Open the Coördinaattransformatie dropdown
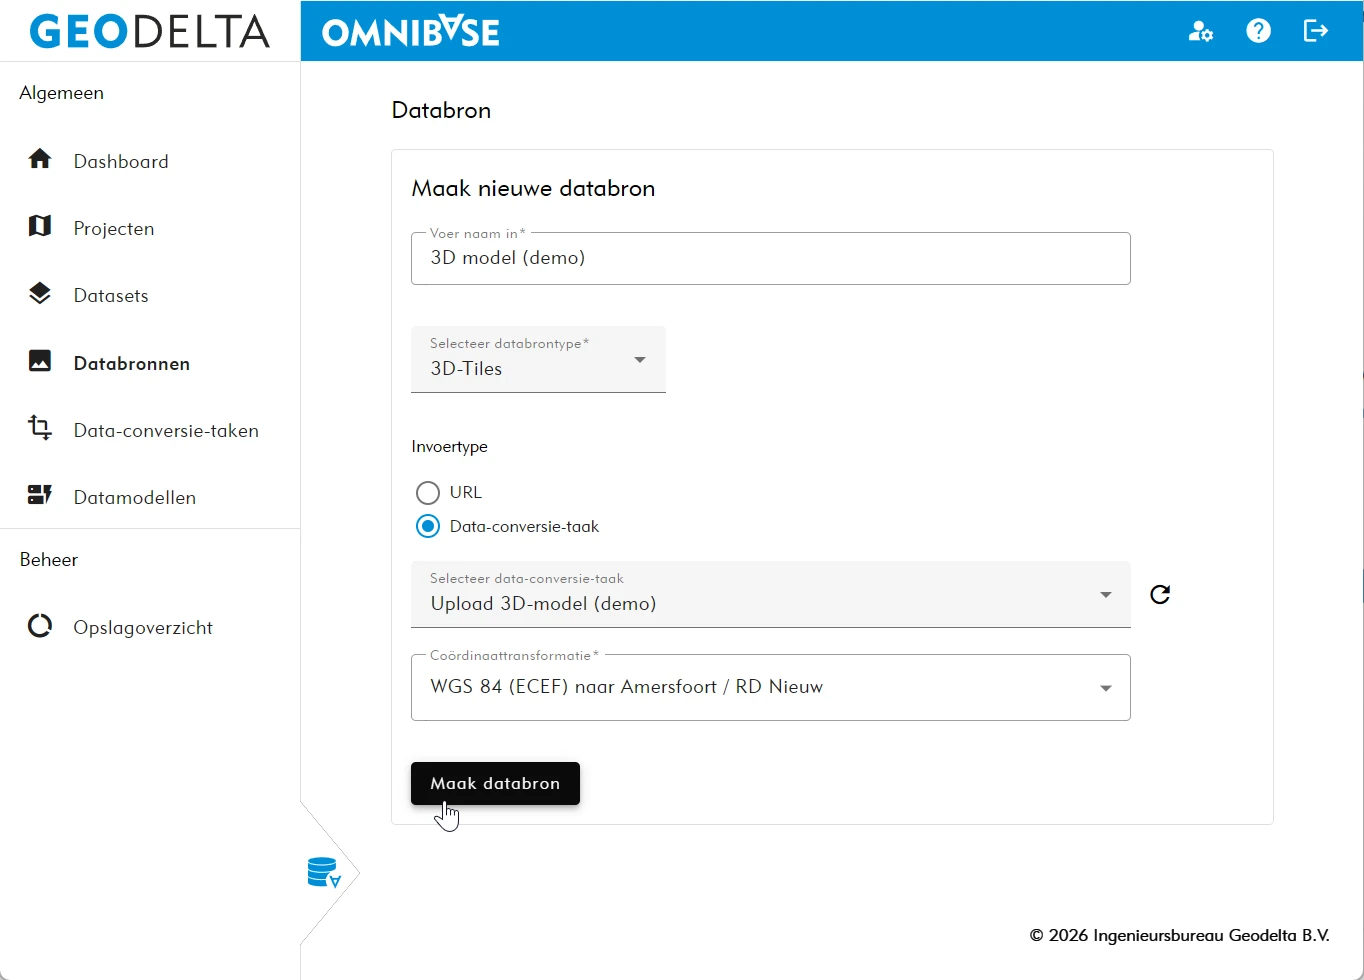Image resolution: width=1364 pixels, height=980 pixels. [x=770, y=687]
